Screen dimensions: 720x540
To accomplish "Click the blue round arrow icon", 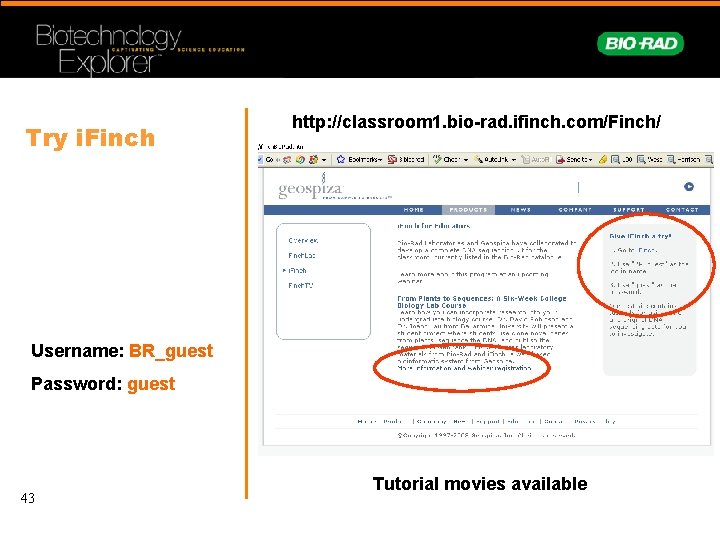I will pyautogui.click(x=689, y=186).
